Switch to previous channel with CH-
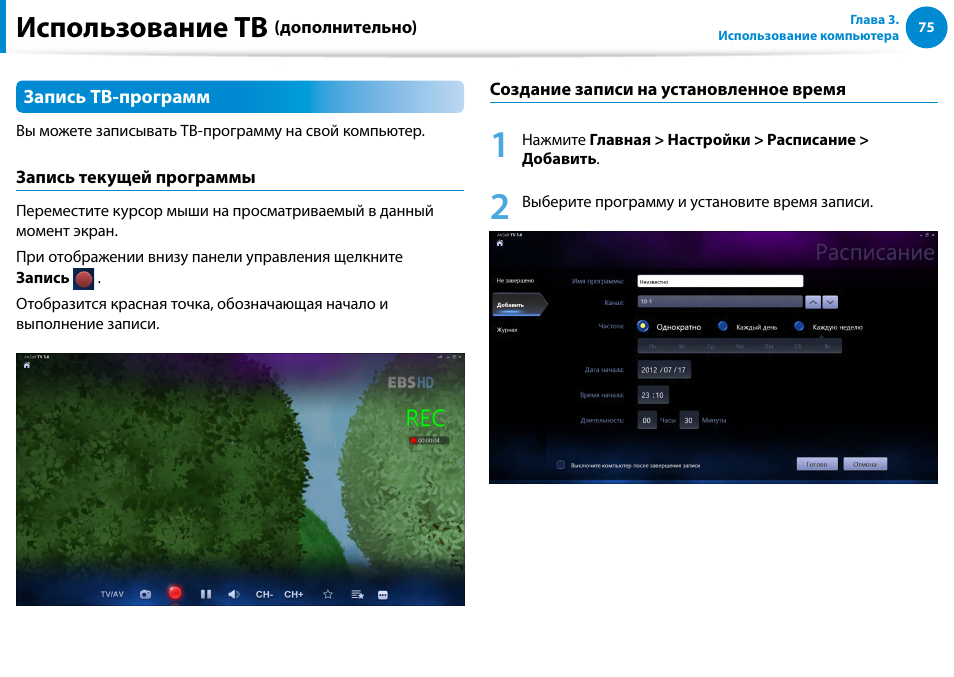This screenshot has height=677, width=954. tap(264, 594)
